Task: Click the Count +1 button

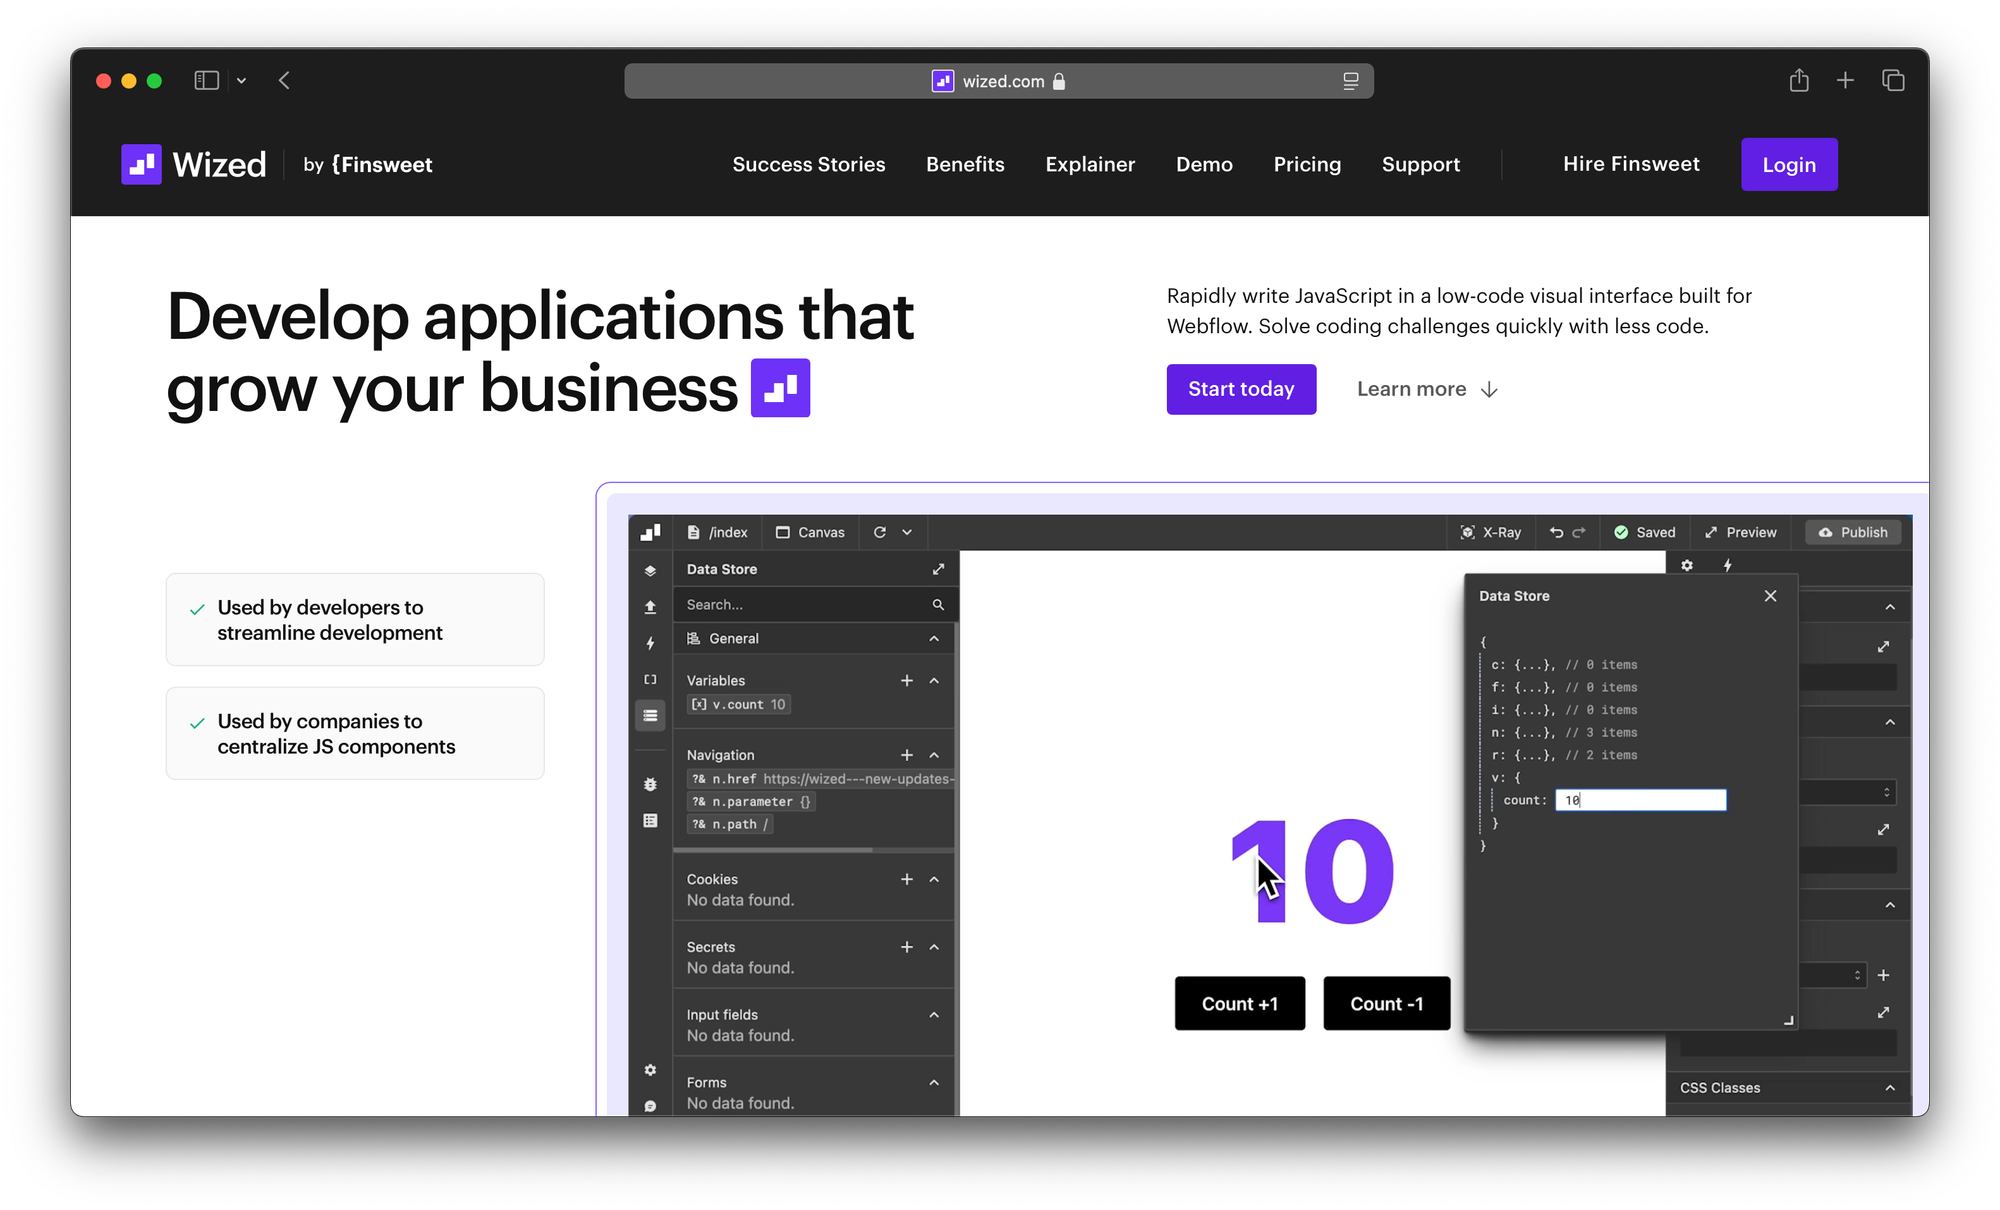Action: [1240, 1003]
